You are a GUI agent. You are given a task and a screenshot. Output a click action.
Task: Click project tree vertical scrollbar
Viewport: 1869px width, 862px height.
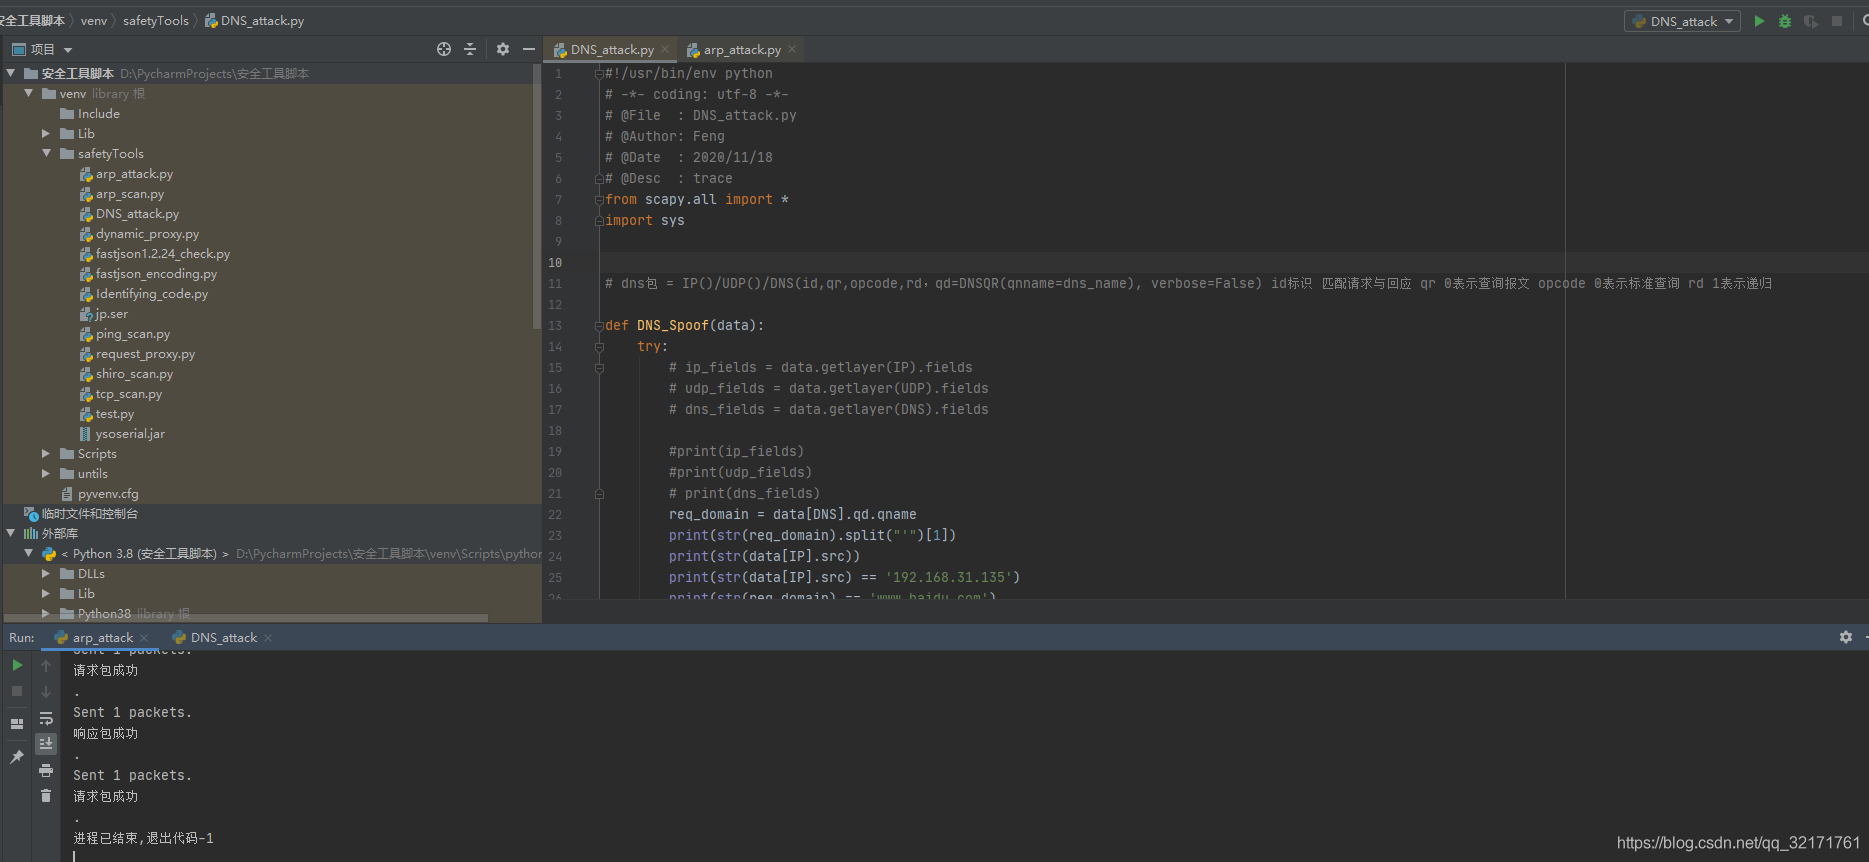[537, 197]
